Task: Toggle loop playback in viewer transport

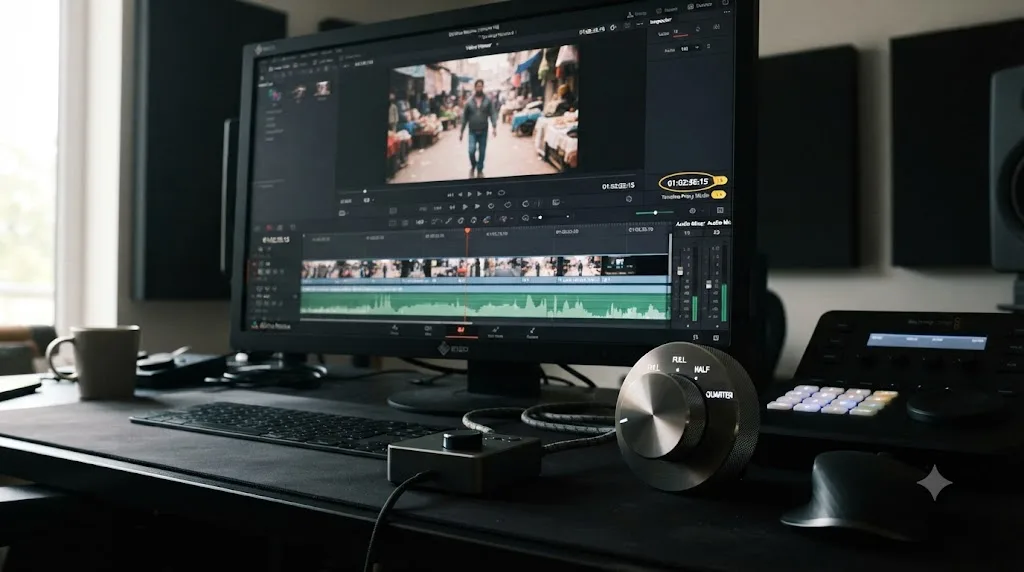Action: tap(501, 193)
